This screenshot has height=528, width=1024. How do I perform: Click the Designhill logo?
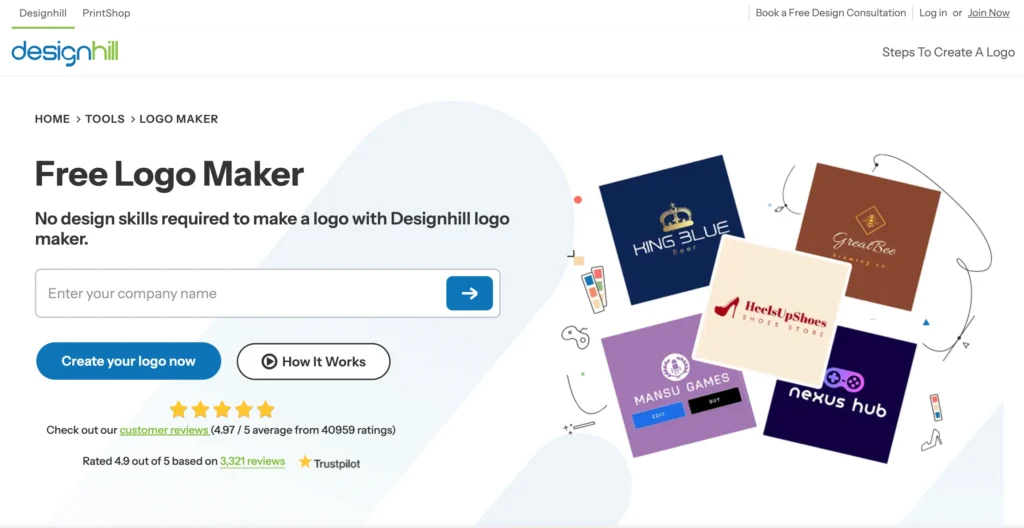[x=65, y=52]
